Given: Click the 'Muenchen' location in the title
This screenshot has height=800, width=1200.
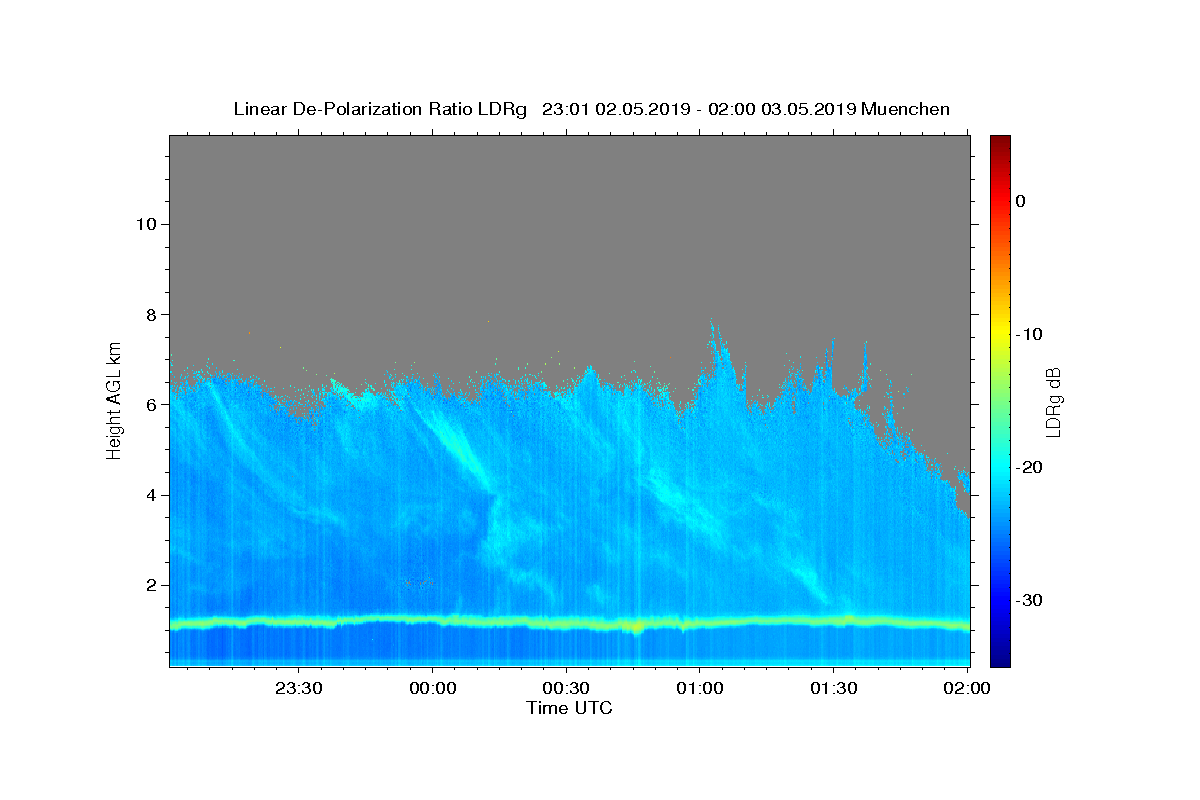Looking at the screenshot, I should pyautogui.click(x=905, y=109).
